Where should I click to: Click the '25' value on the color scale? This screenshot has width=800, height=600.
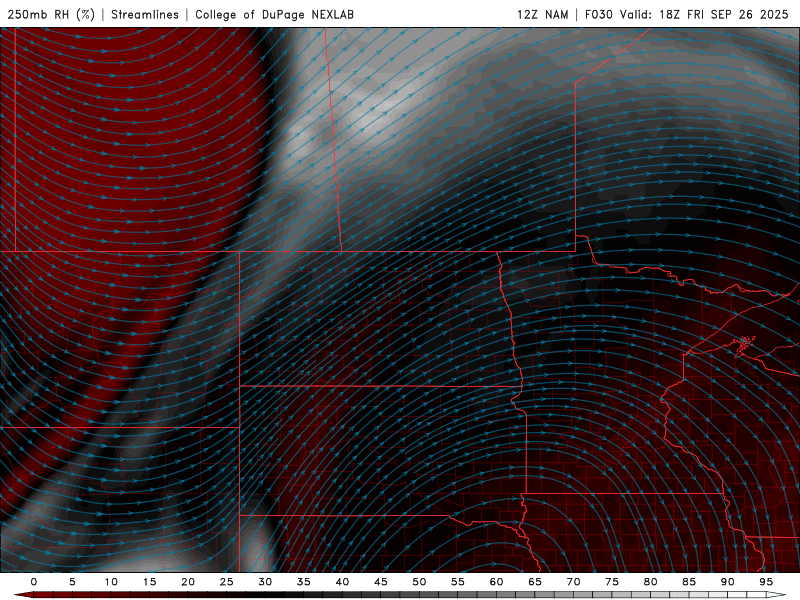tap(227, 582)
